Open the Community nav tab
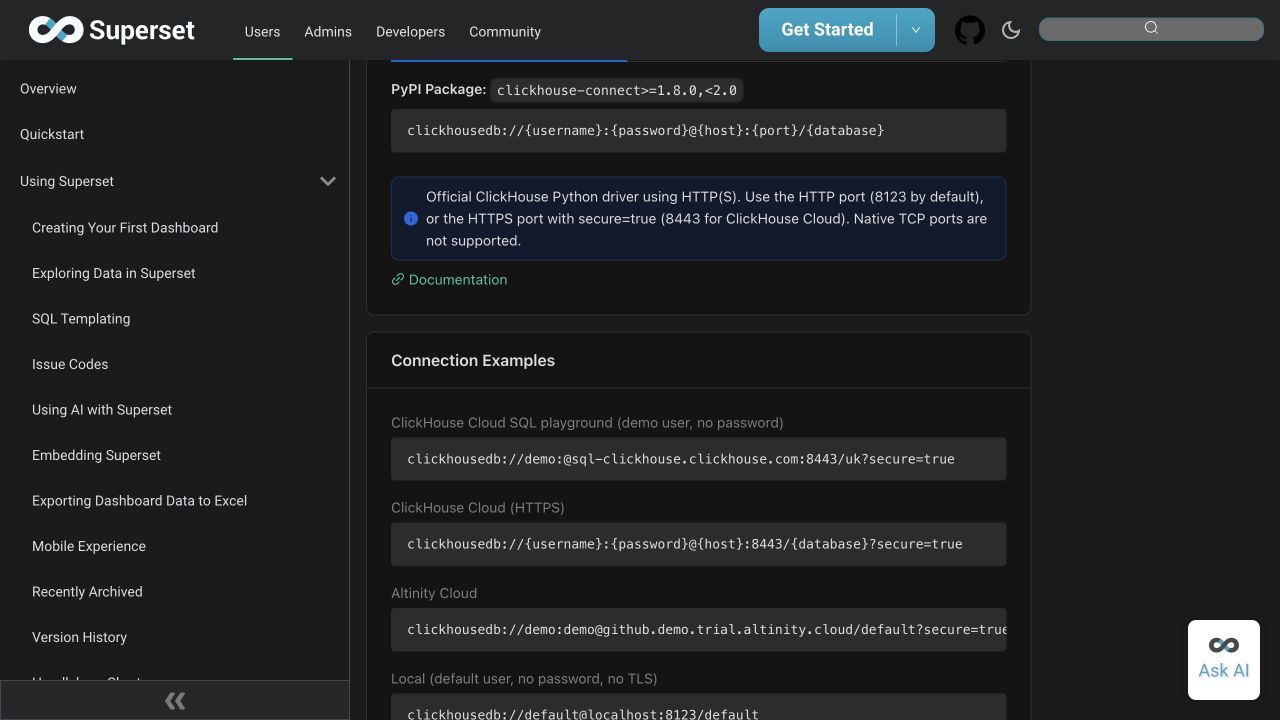This screenshot has width=1280, height=720. point(505,31)
